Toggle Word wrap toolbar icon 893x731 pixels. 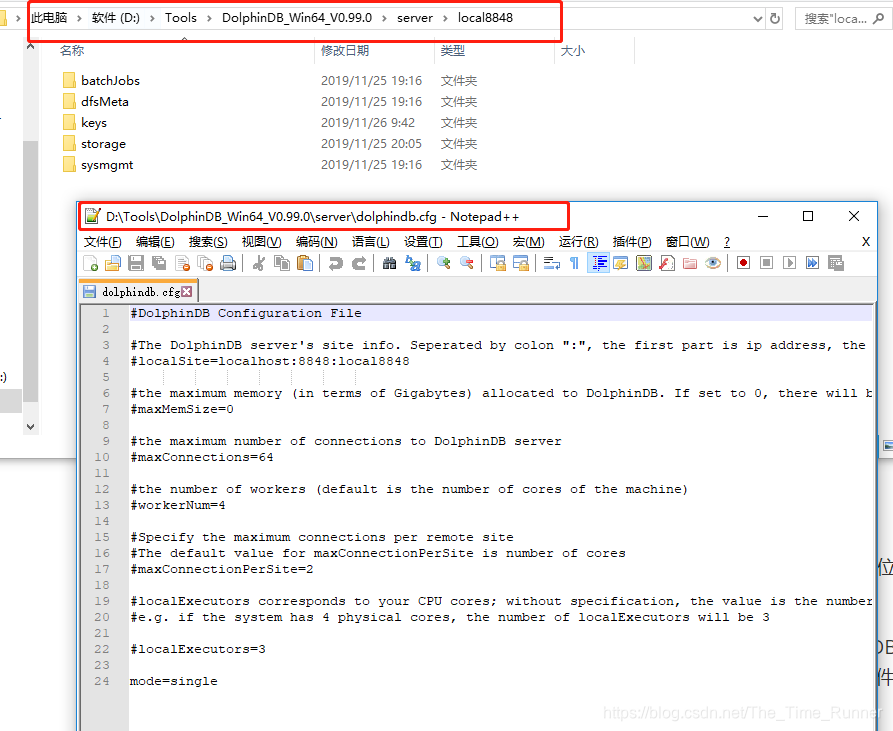pyautogui.click(x=551, y=263)
